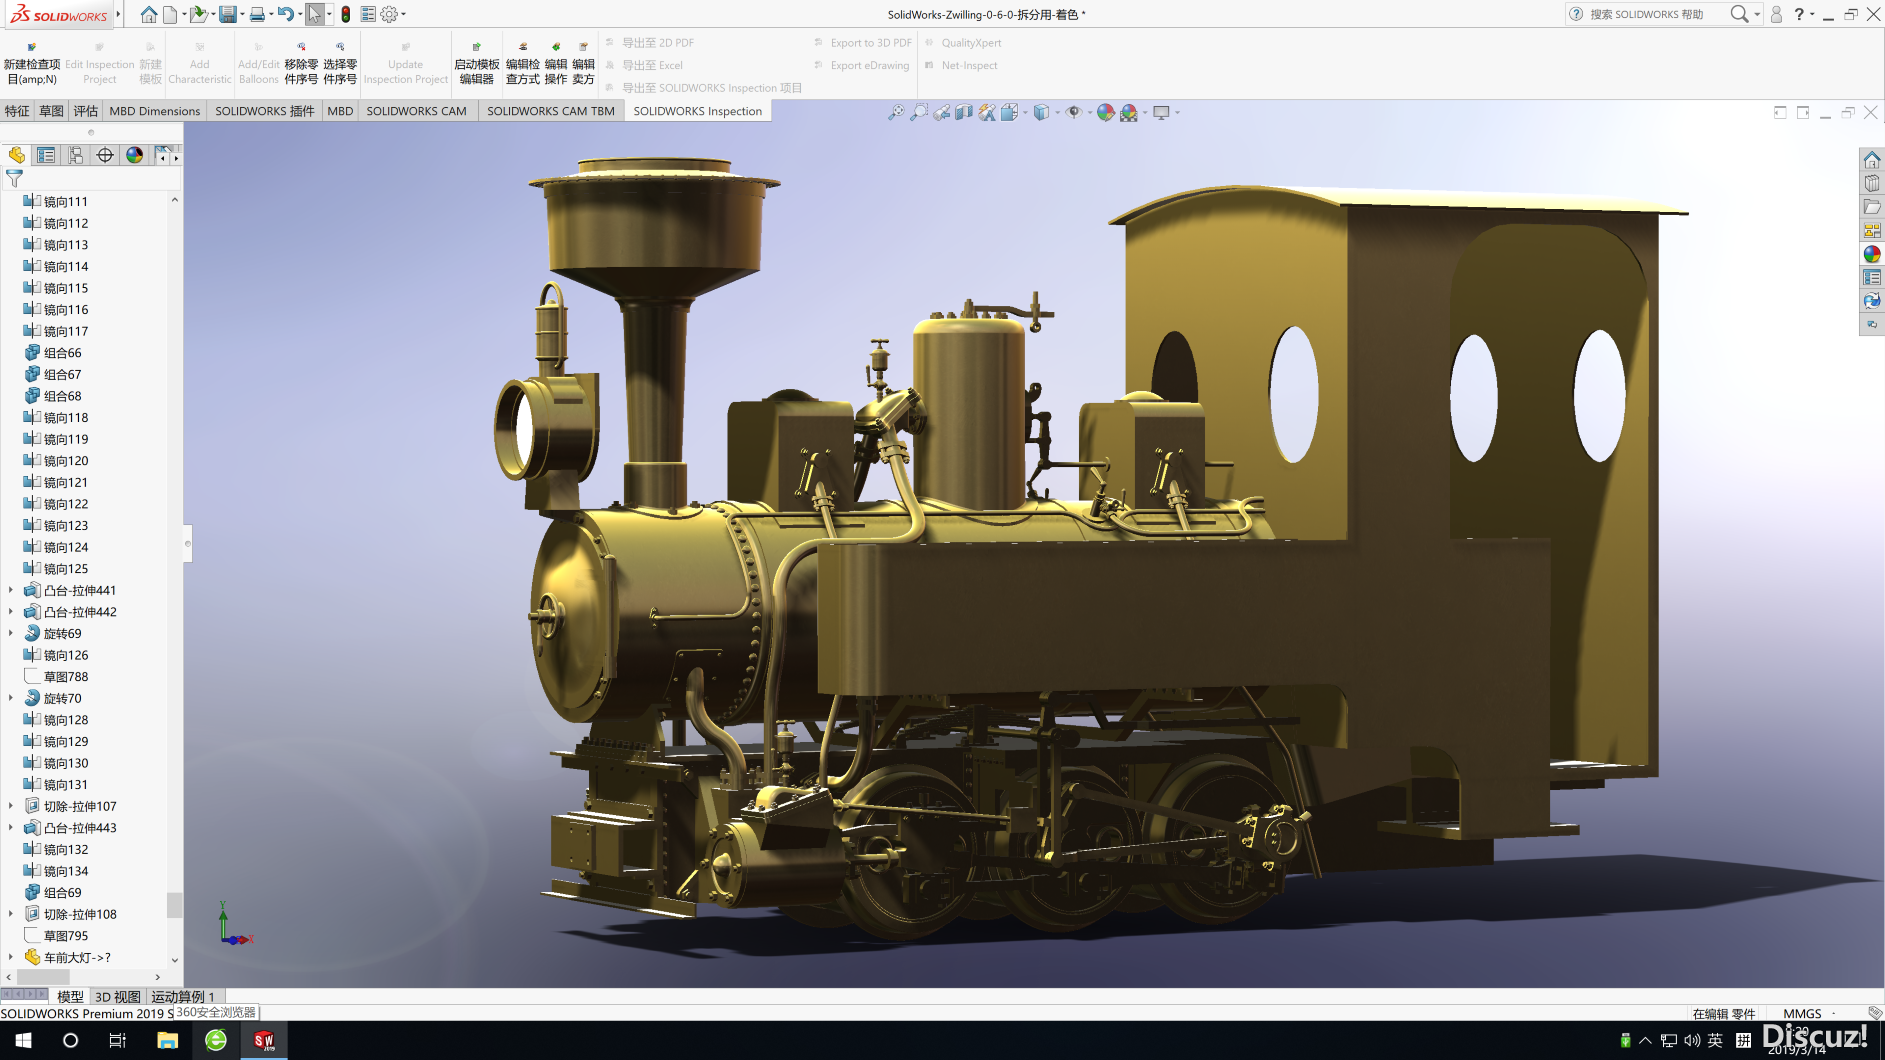This screenshot has width=1885, height=1060.
Task: Open the ConfigurationManager tab icon
Action: (76, 155)
